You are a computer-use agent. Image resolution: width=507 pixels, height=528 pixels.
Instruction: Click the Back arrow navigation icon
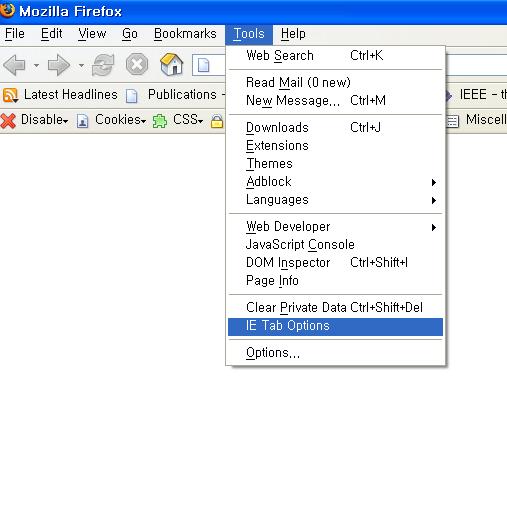tap(14, 65)
